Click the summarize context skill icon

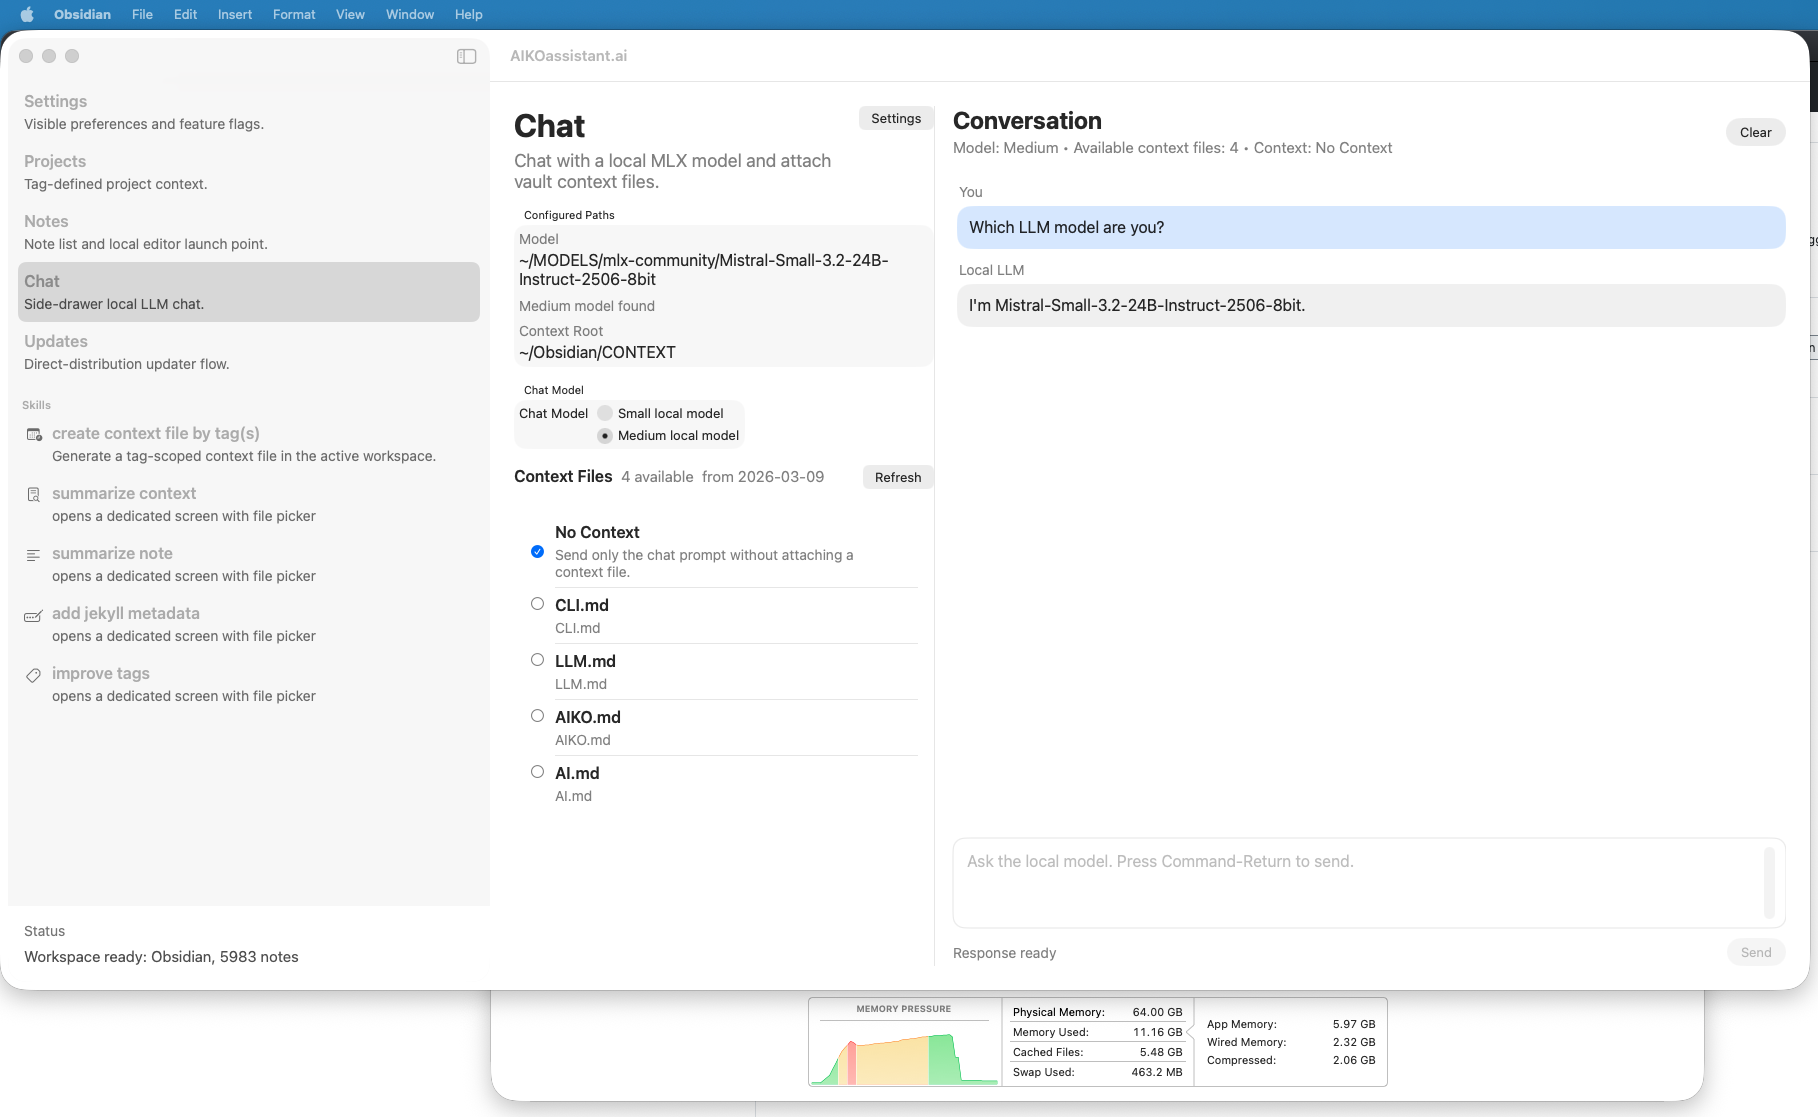point(33,495)
